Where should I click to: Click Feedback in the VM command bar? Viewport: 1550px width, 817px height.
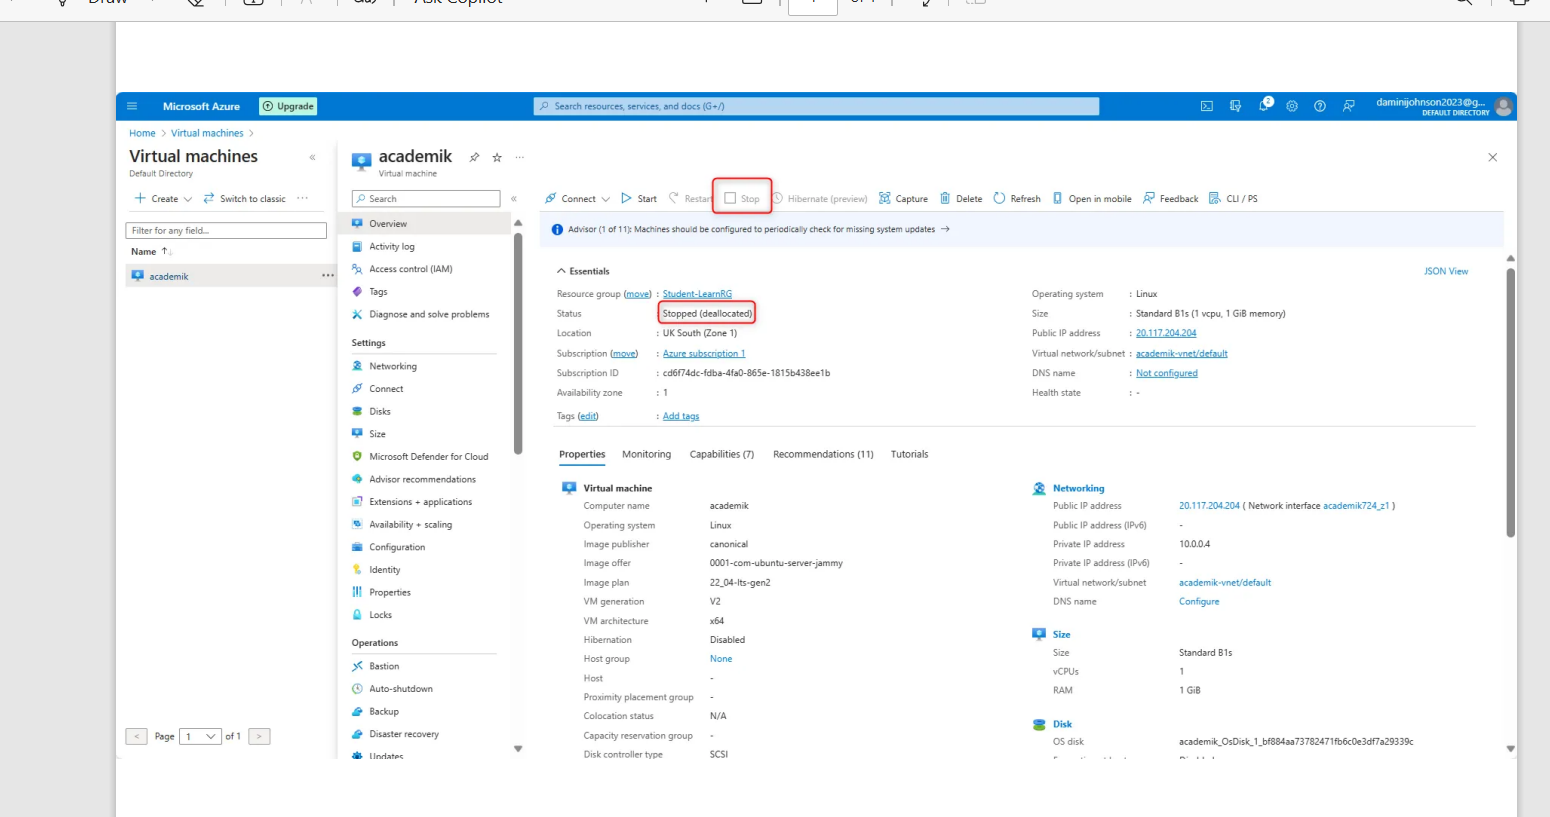pos(1171,198)
